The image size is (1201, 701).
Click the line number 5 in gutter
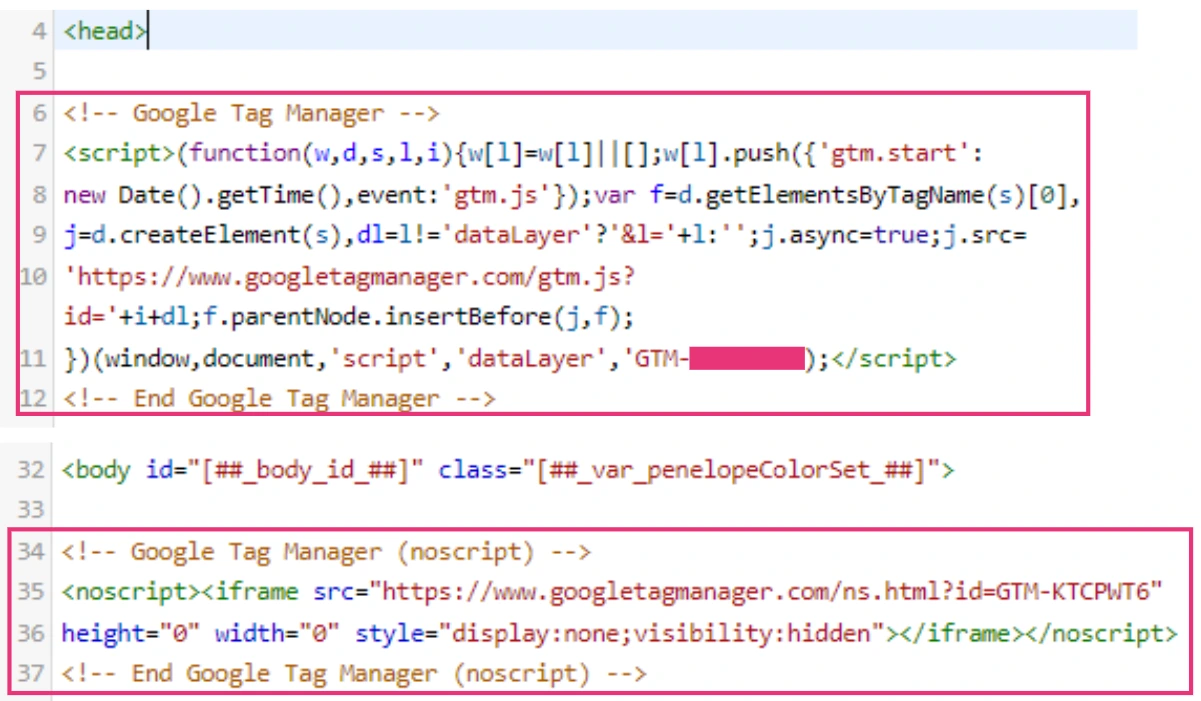(39, 72)
